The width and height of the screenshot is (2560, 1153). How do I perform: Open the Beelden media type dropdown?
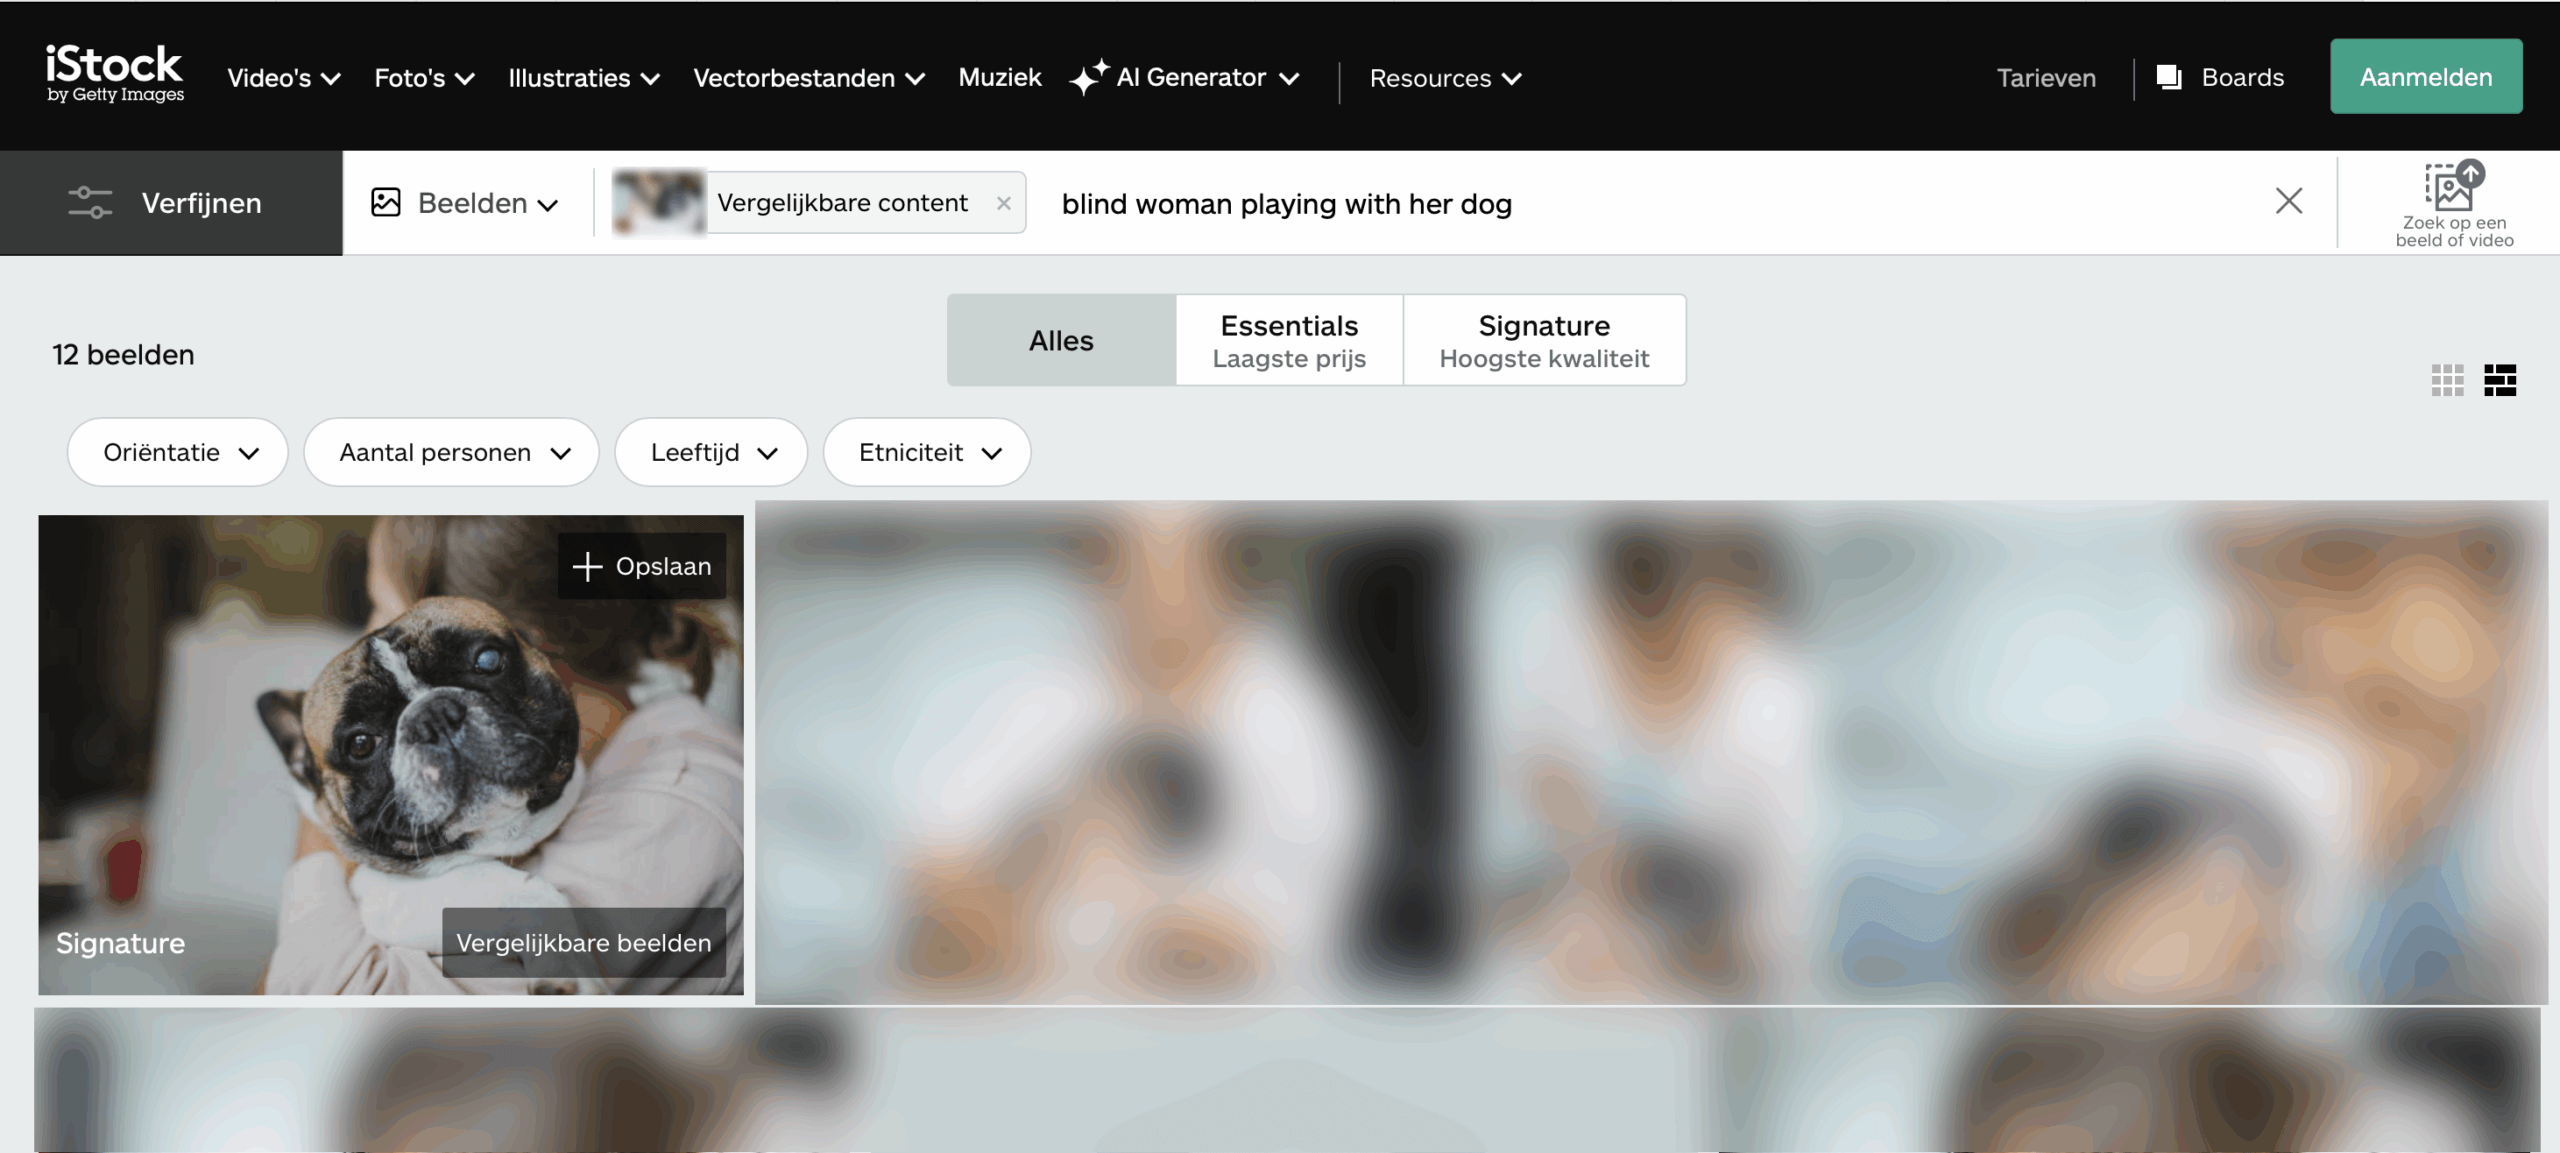466,203
